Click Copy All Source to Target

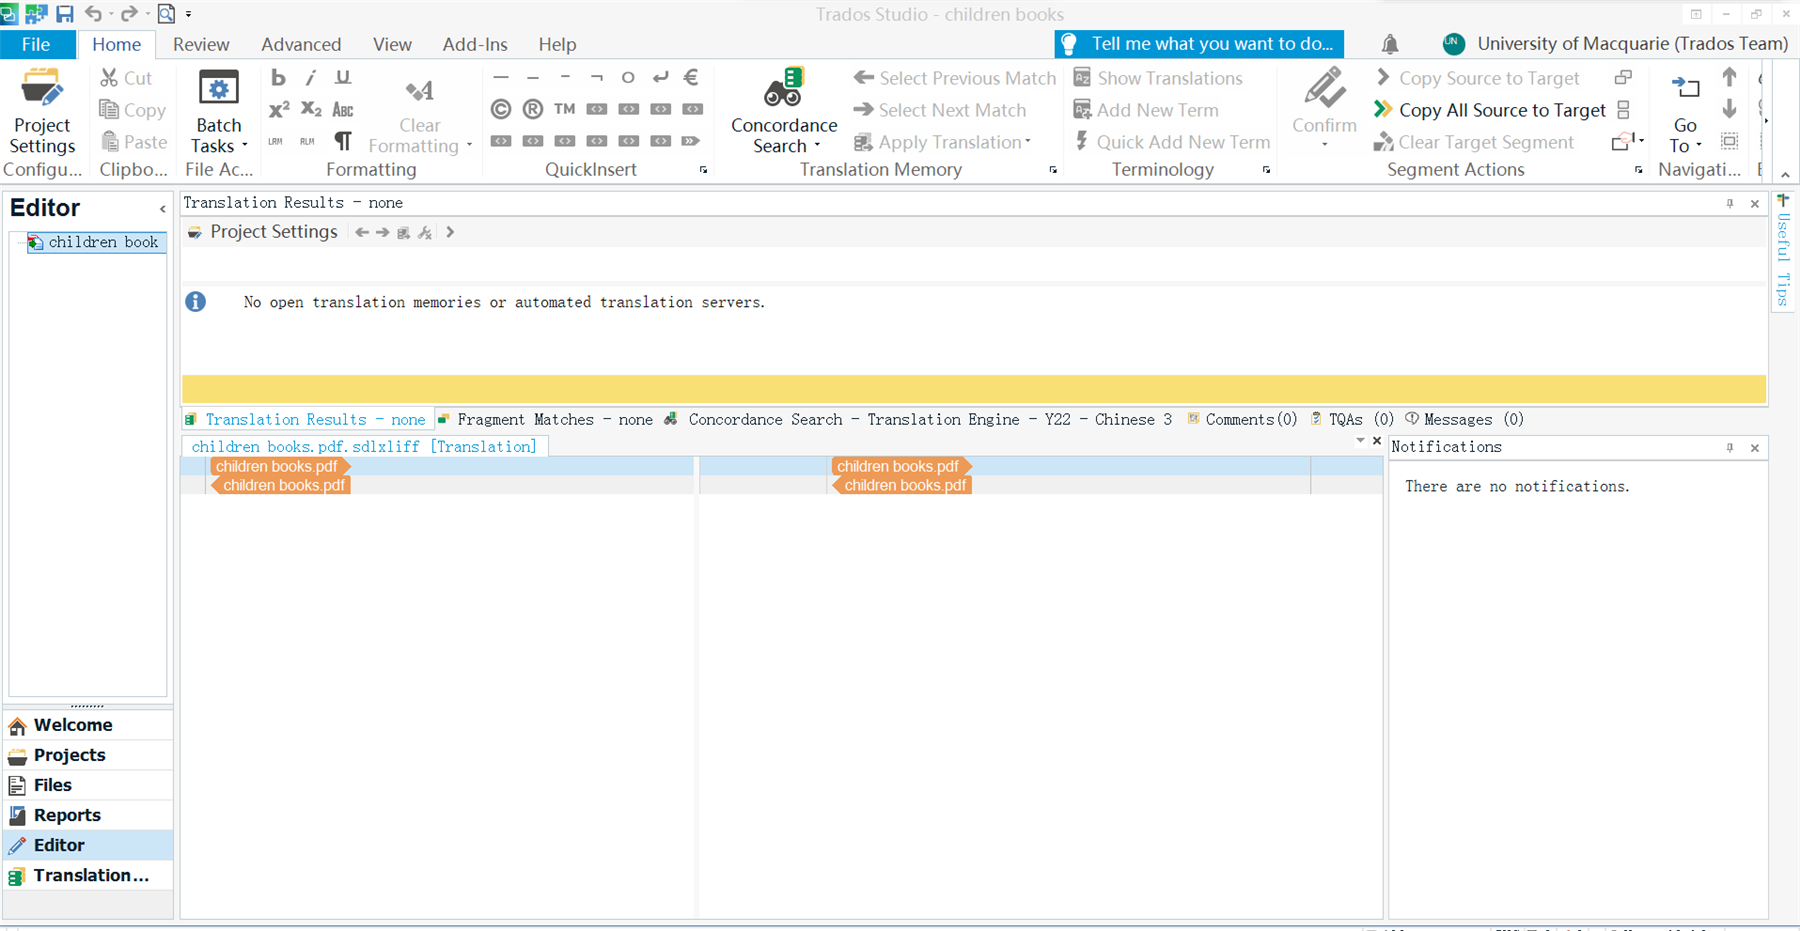coord(1490,110)
